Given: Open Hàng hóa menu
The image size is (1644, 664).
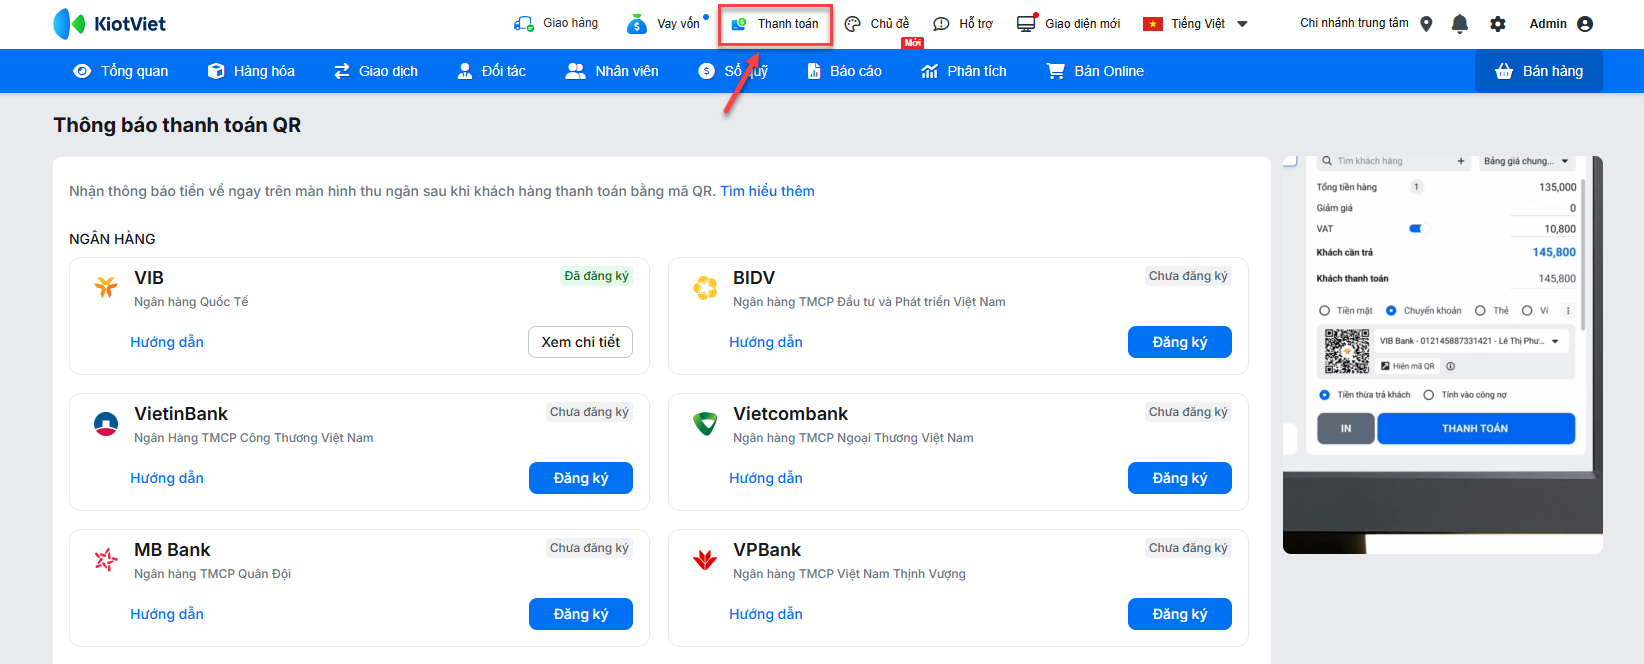Looking at the screenshot, I should coord(251,71).
